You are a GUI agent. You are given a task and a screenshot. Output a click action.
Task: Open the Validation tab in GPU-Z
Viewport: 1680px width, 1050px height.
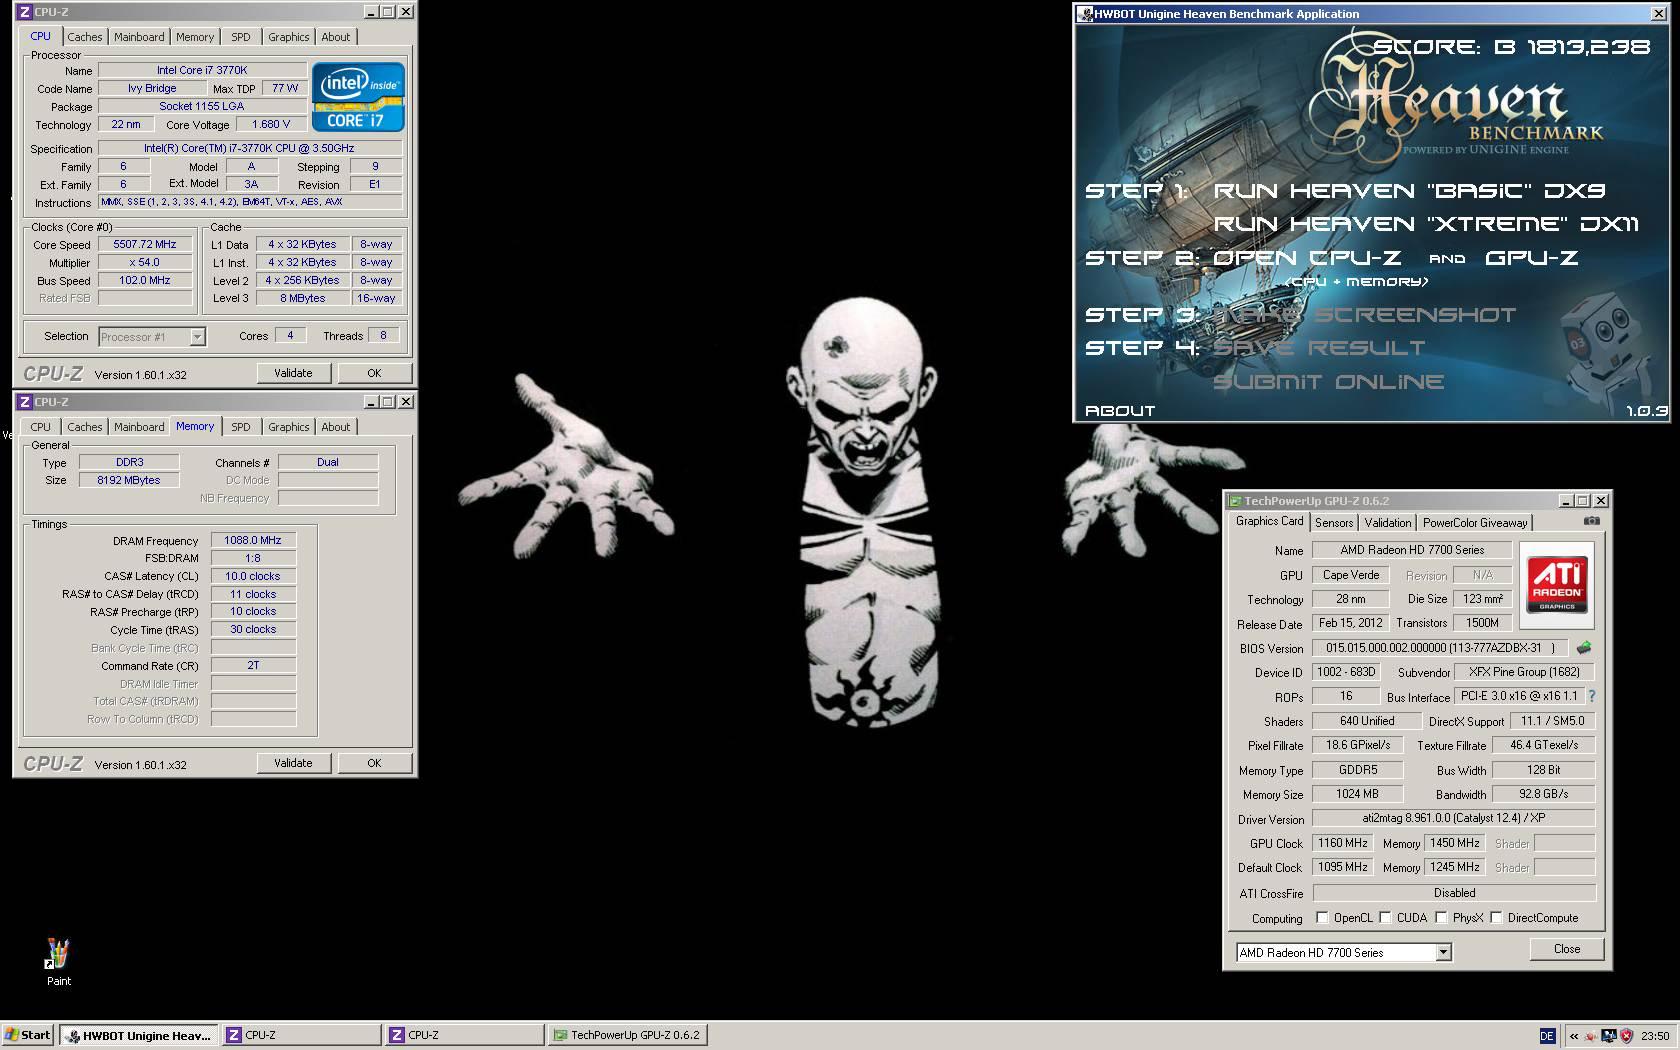[1388, 522]
